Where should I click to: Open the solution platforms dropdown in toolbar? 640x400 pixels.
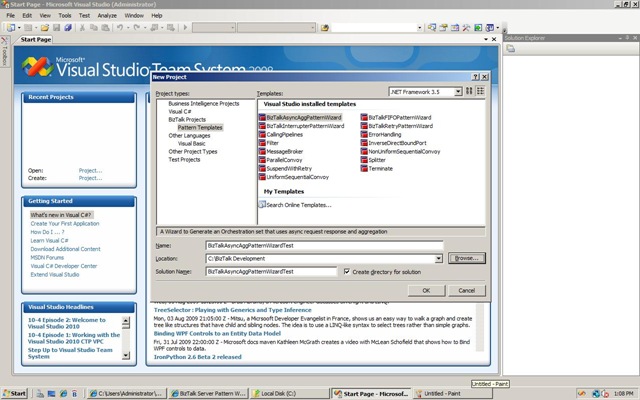tap(313, 28)
